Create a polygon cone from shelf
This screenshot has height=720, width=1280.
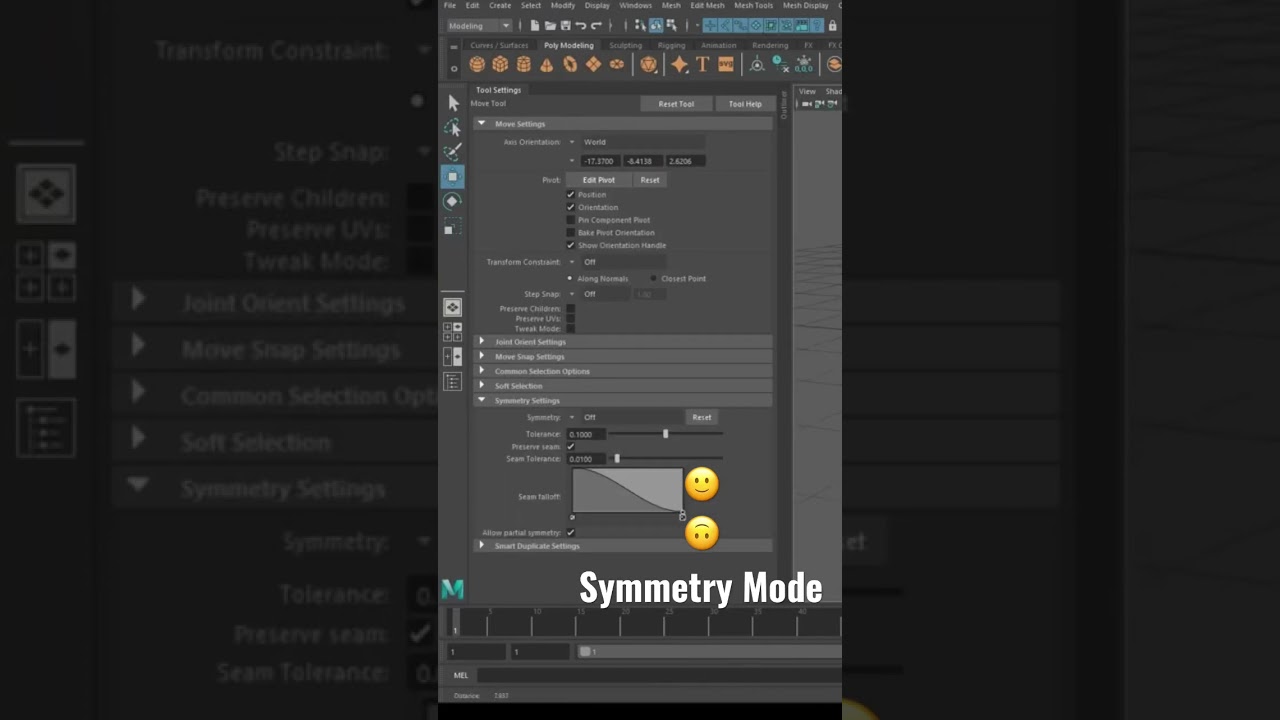coord(547,64)
